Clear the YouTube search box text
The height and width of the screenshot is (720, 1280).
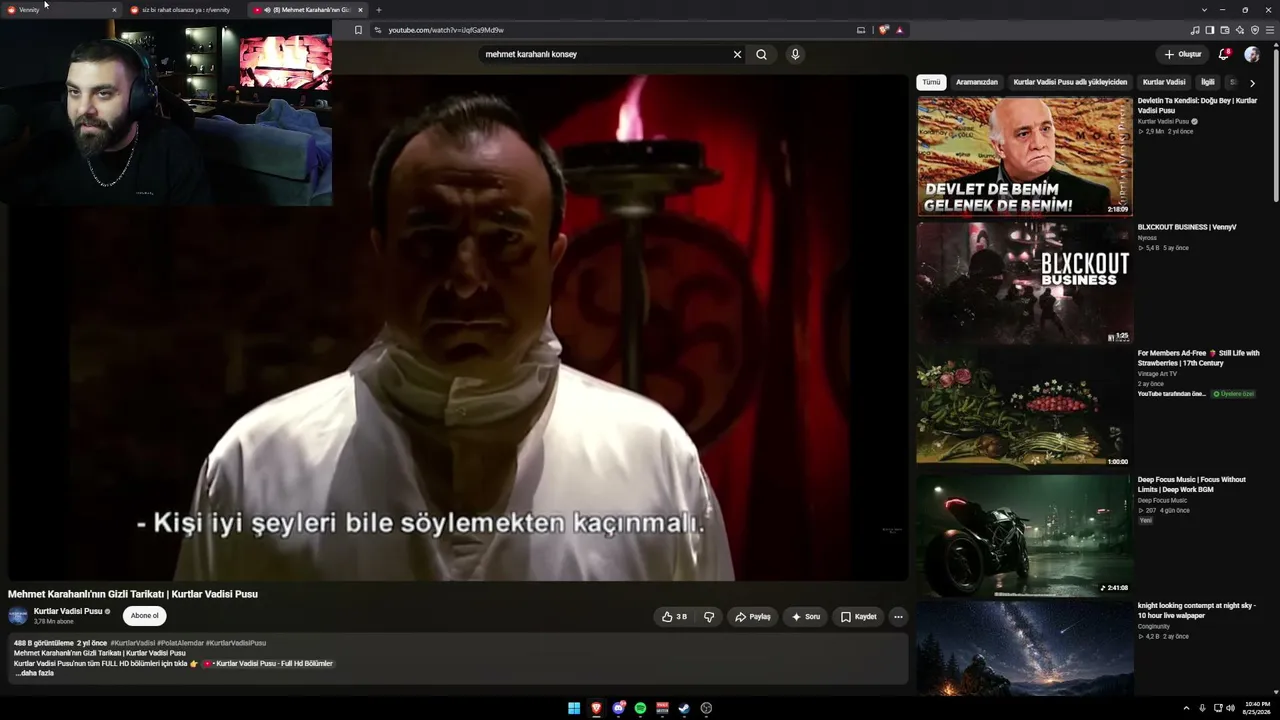(737, 55)
